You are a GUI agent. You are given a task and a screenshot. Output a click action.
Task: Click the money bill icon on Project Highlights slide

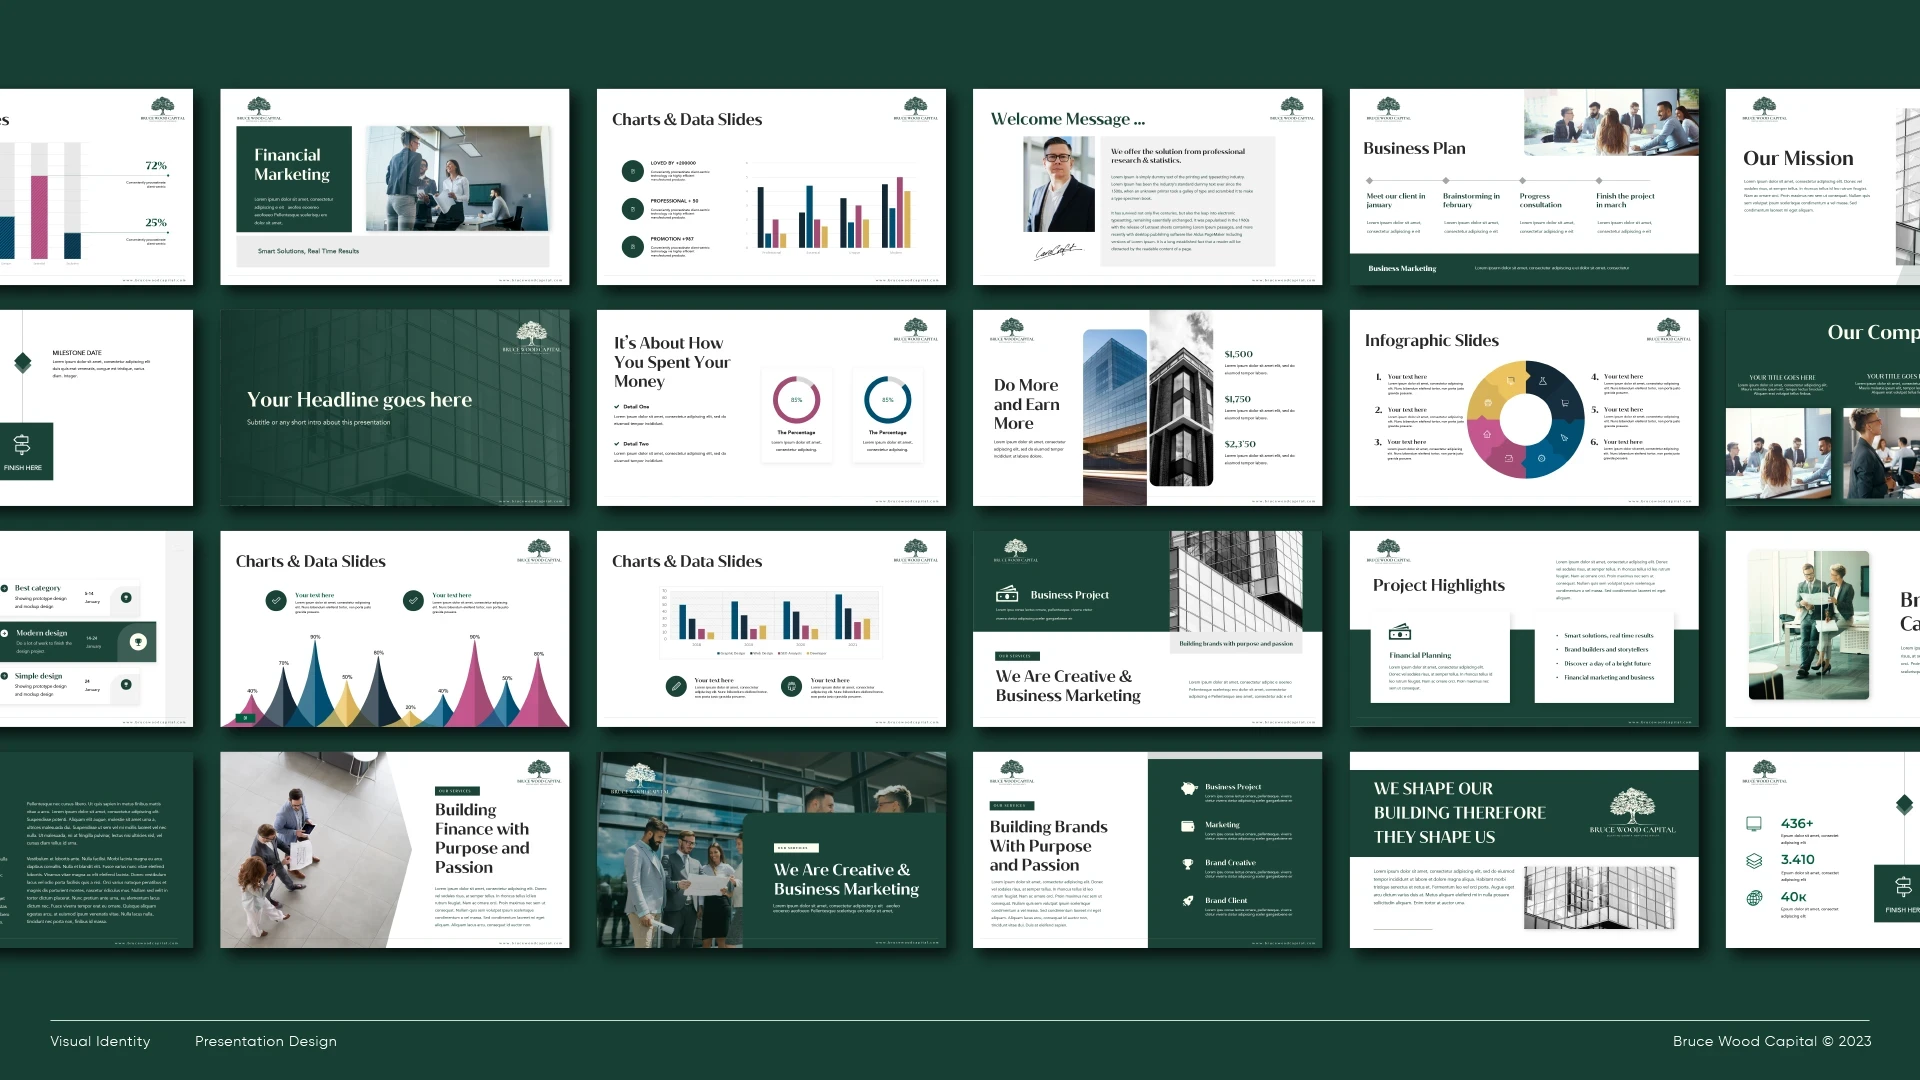click(x=1400, y=632)
